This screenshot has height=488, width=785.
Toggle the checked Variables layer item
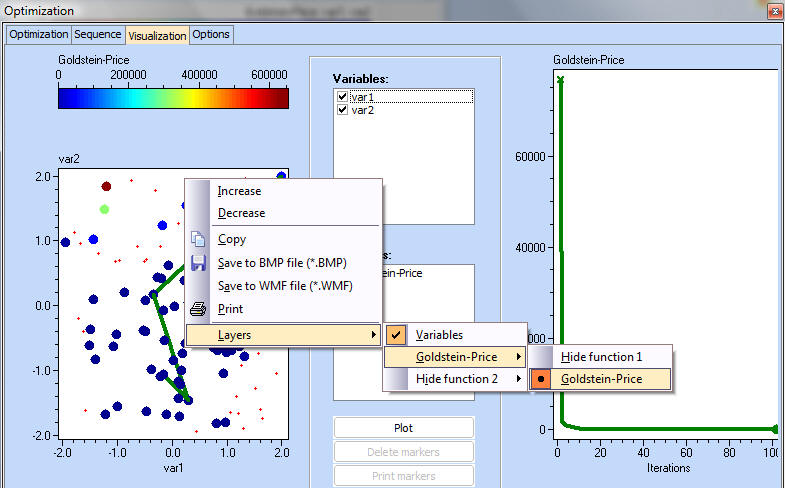[x=439, y=335]
